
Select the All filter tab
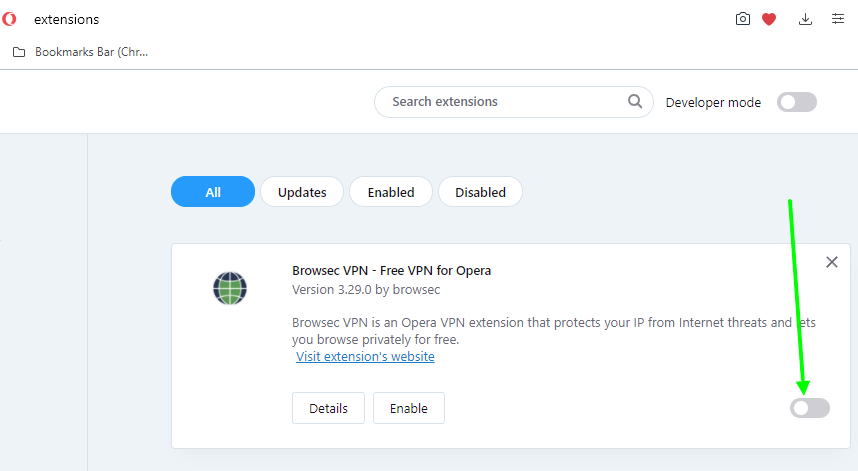point(213,192)
